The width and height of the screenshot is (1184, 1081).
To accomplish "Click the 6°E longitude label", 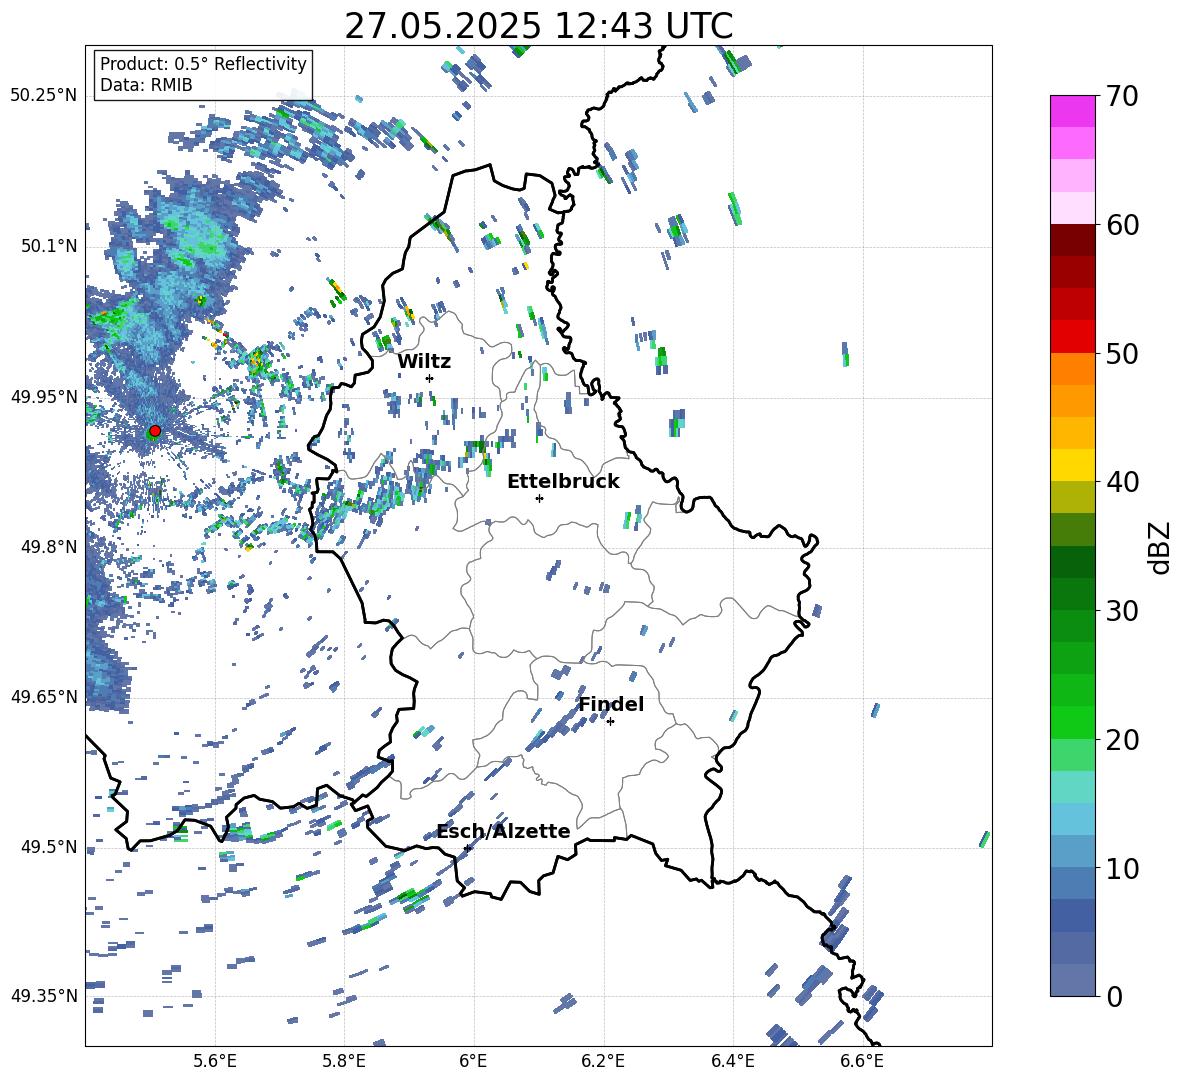I will (x=473, y=1061).
